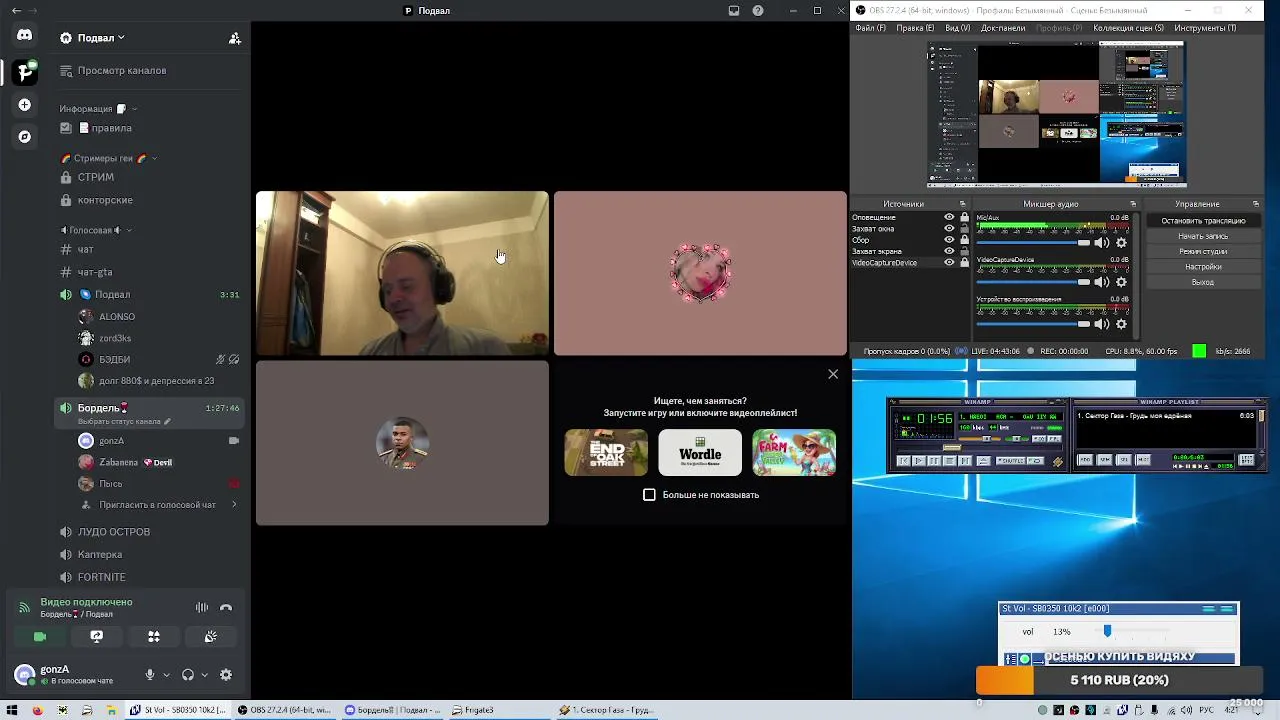
Task: Open OBS Вид menu
Action: click(957, 28)
